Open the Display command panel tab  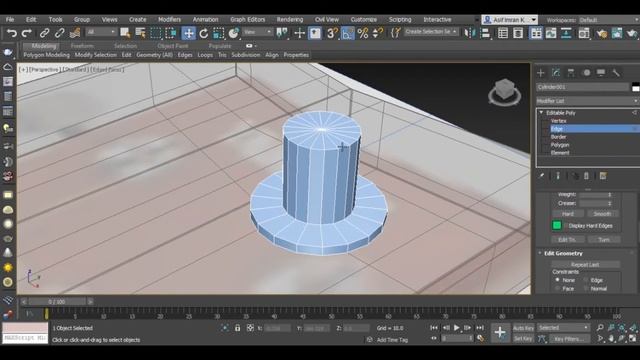pos(601,73)
